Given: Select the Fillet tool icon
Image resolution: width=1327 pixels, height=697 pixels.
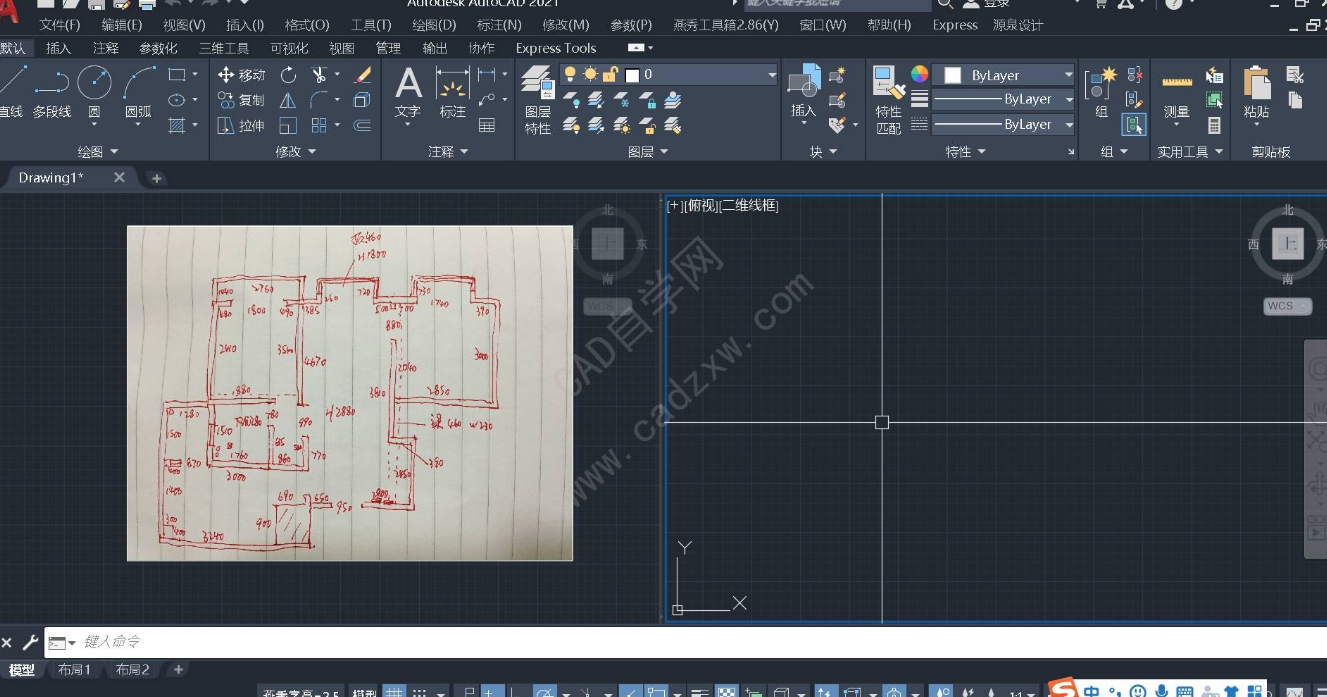Looking at the screenshot, I should [319, 100].
